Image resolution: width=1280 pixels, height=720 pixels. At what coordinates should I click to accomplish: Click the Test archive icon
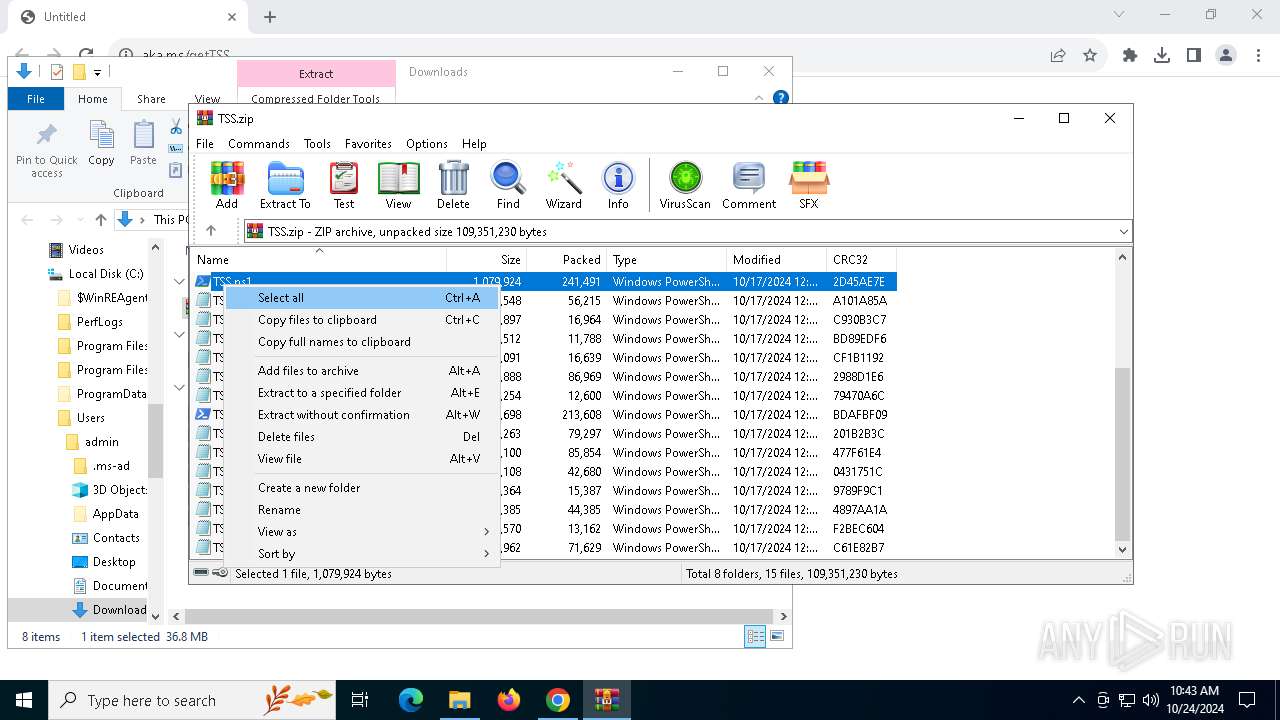(344, 185)
